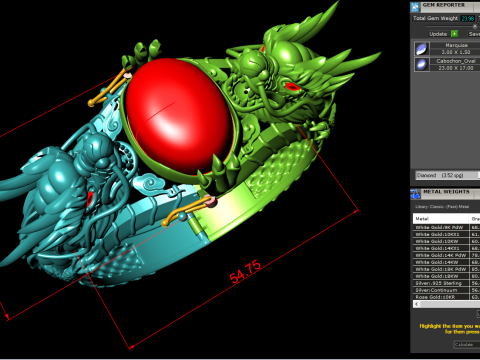The height and width of the screenshot is (360, 480).
Task: Click the Cabochon_Oval gem name label
Action: coord(456,61)
